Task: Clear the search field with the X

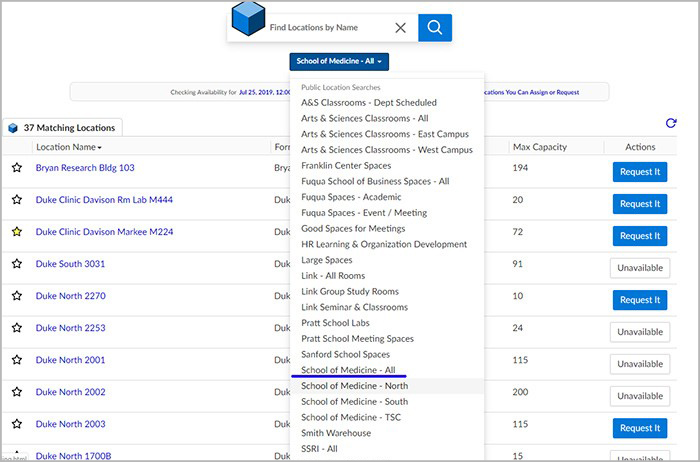Action: tap(400, 28)
